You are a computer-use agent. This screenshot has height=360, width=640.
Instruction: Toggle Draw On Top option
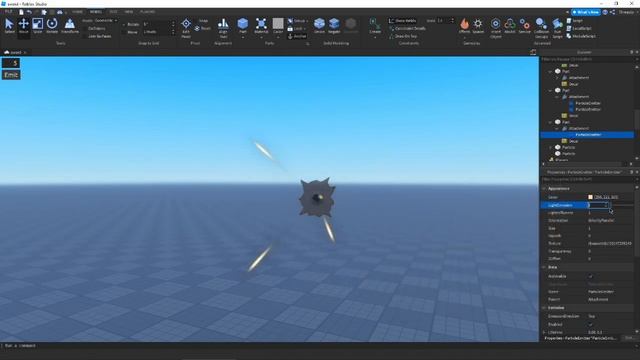[x=402, y=36]
